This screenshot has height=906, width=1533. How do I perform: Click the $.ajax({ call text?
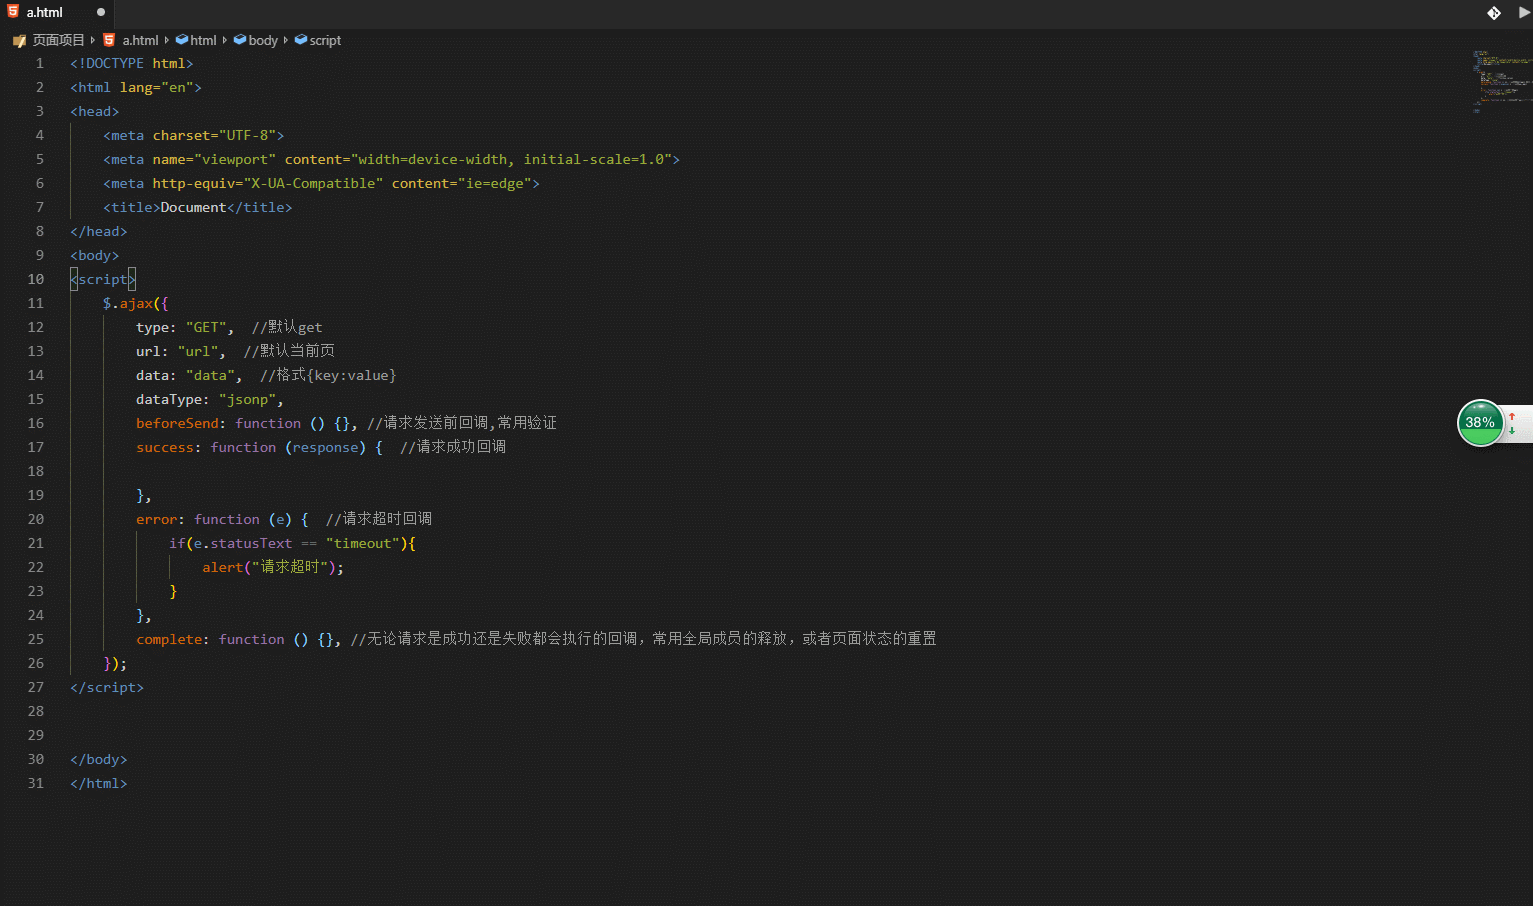pos(136,303)
